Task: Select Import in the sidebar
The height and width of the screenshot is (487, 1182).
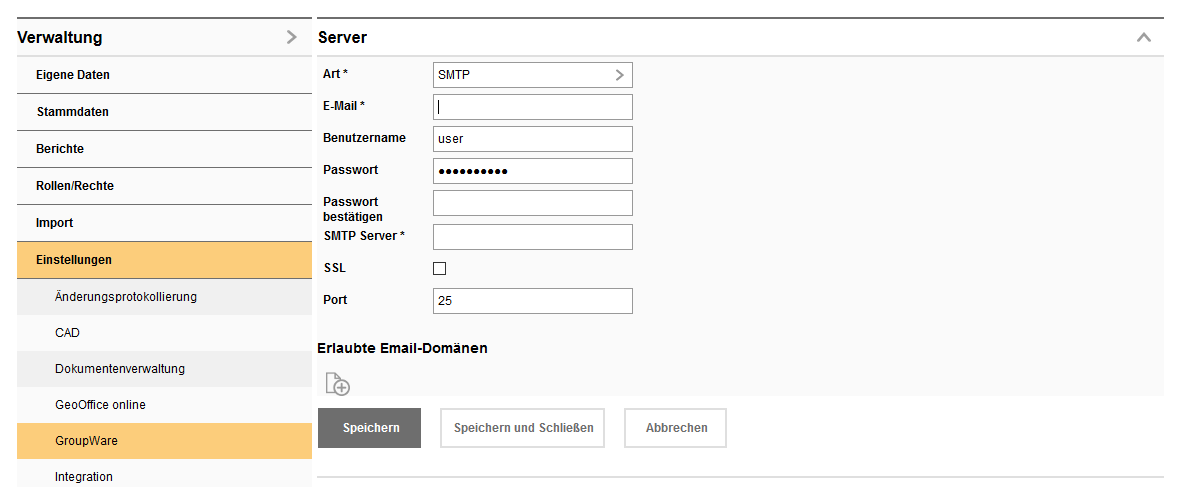Action: click(55, 223)
